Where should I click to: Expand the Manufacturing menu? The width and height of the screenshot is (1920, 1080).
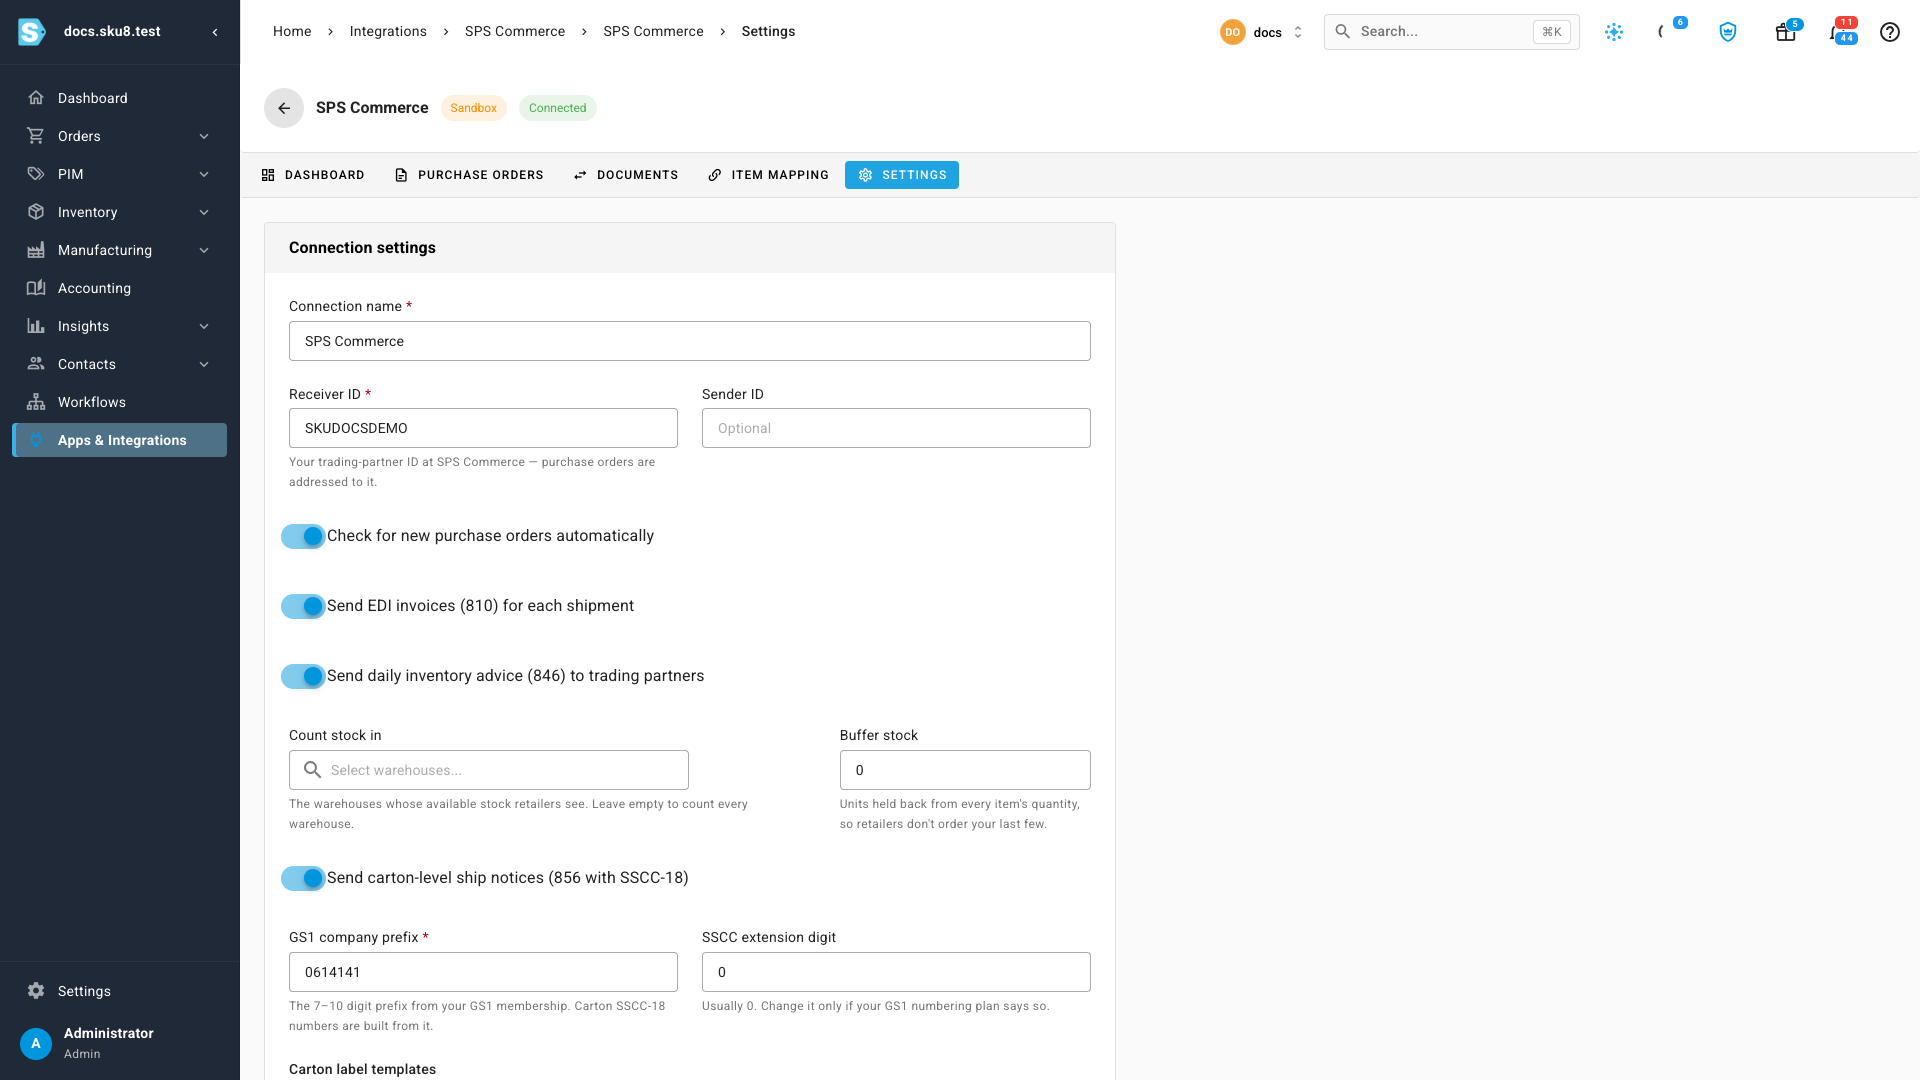click(x=119, y=250)
